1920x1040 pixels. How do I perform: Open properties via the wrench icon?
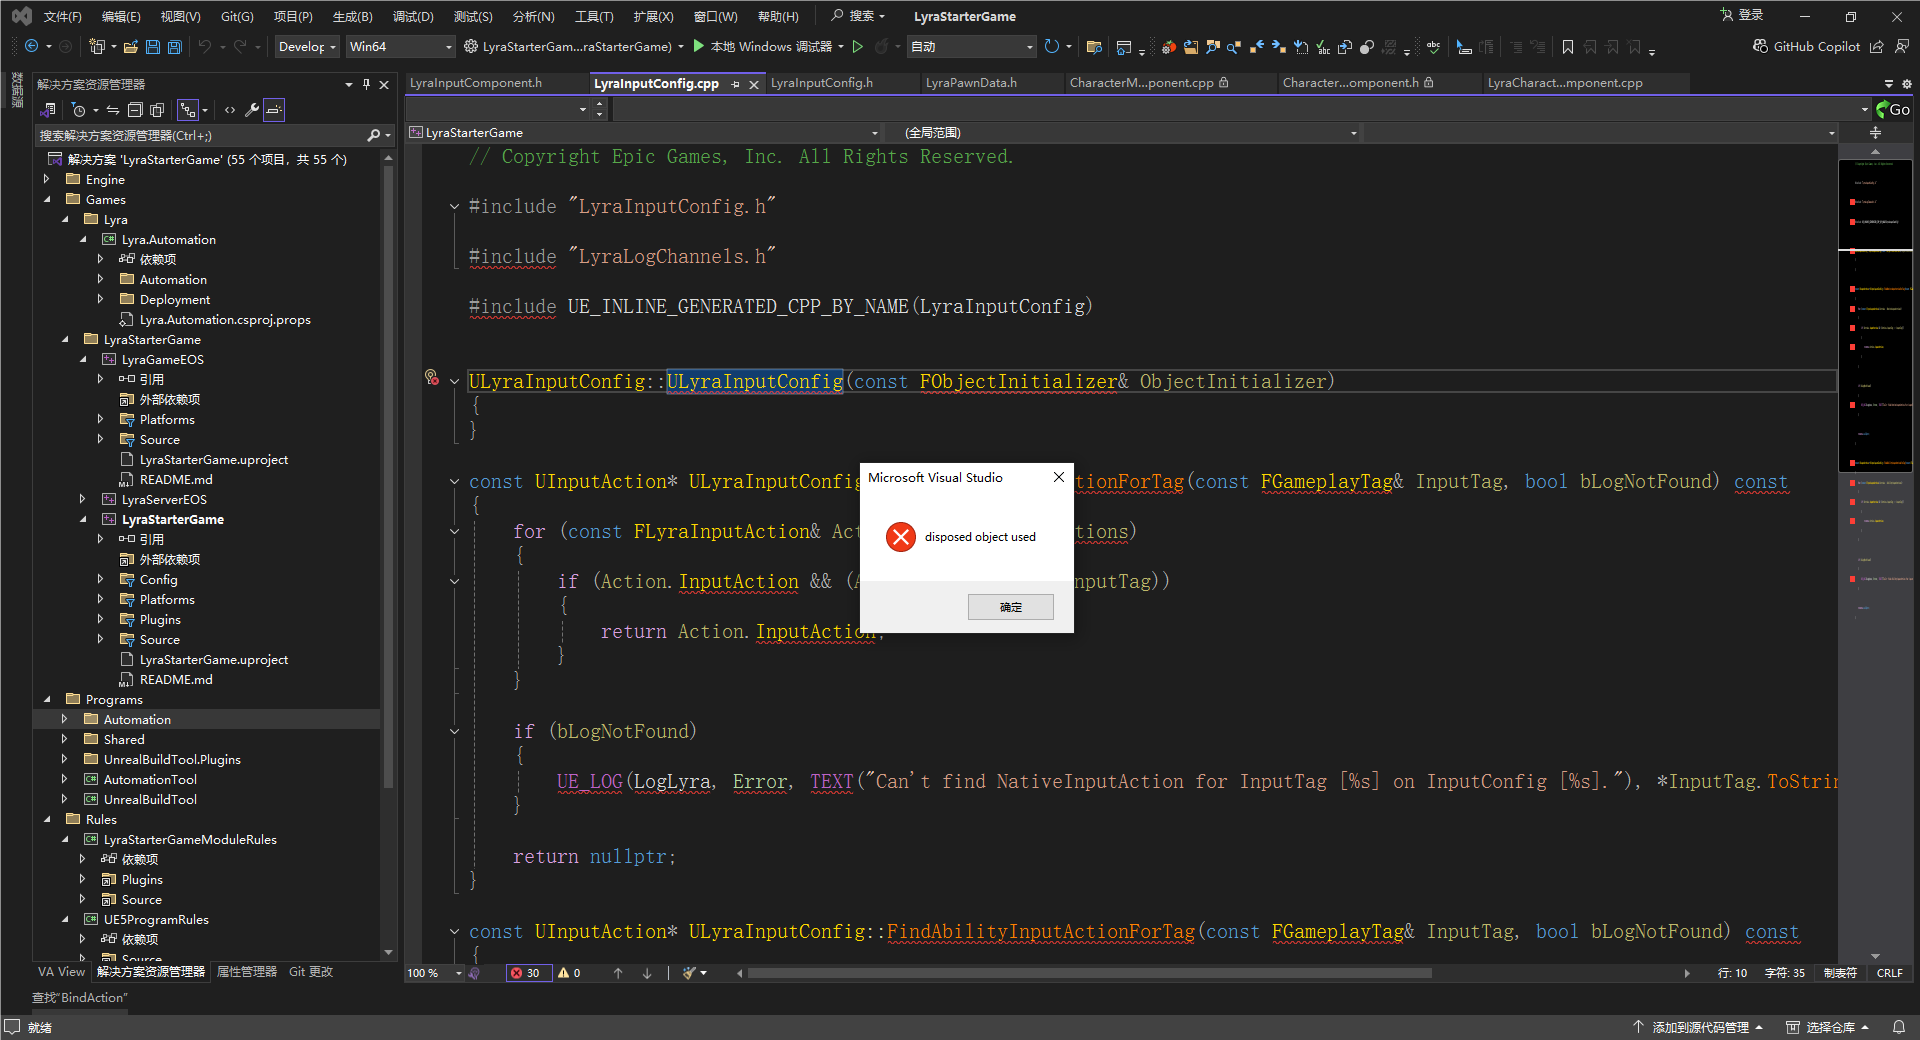click(x=252, y=110)
